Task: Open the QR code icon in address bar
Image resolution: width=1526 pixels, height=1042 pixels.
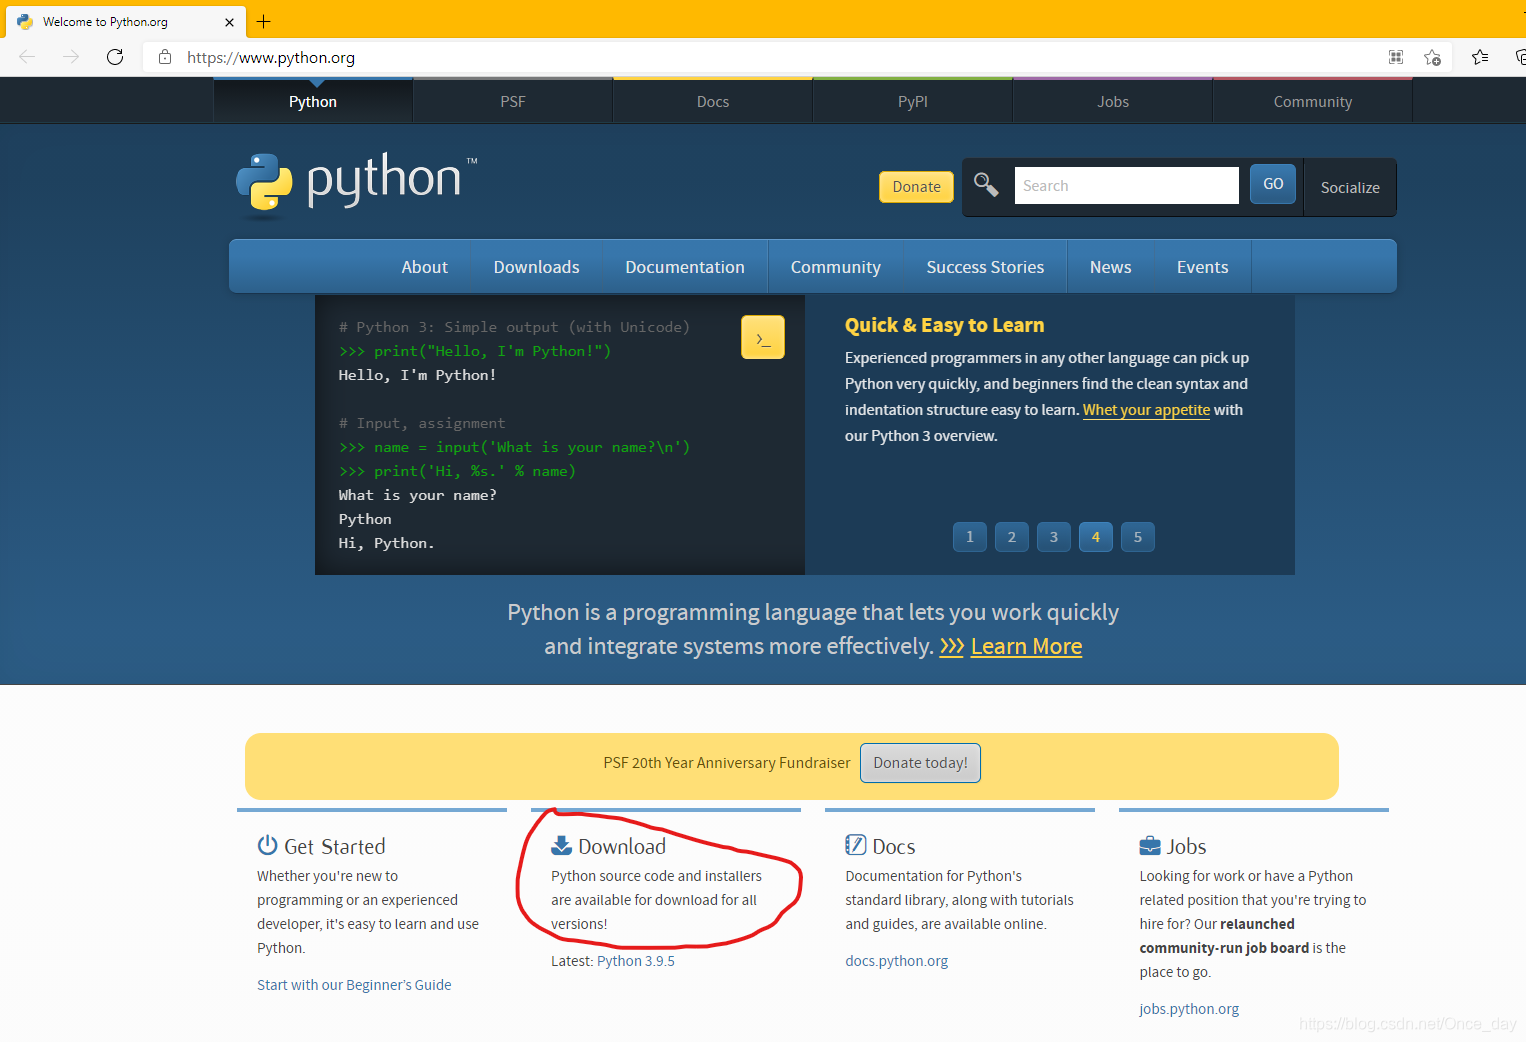Action: 1396,57
